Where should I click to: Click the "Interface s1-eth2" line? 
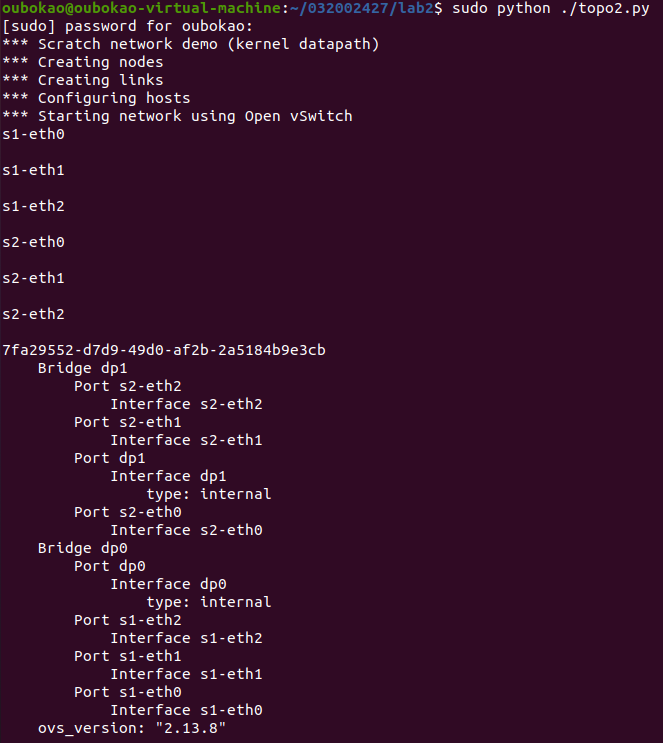pos(186,638)
